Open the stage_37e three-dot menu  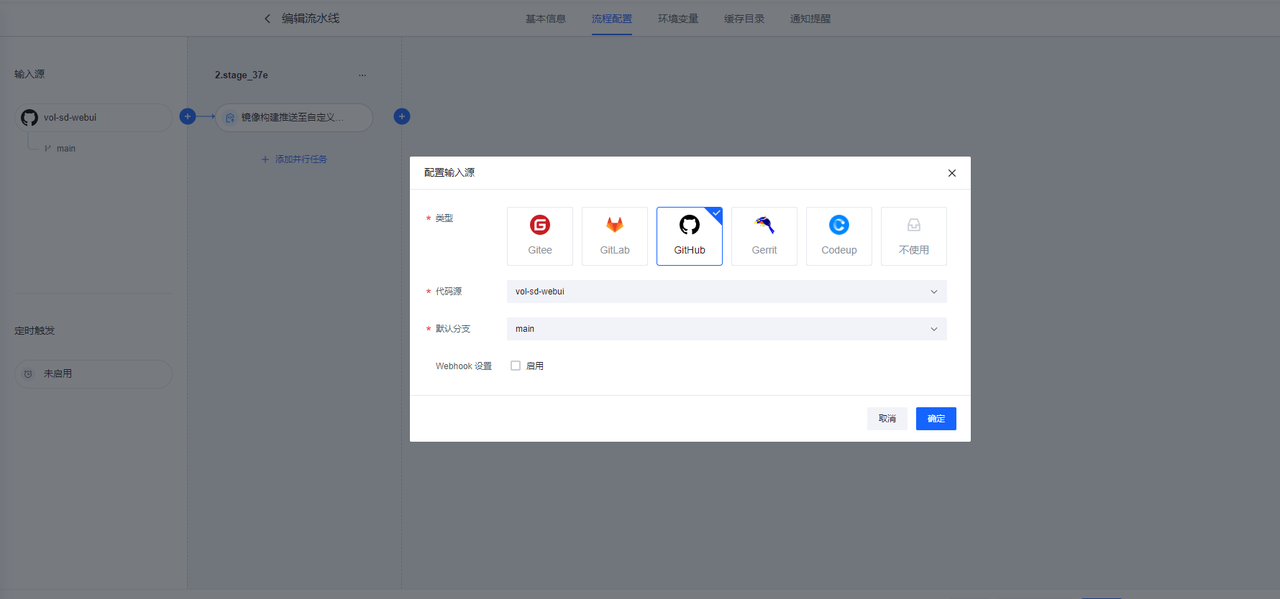362,75
